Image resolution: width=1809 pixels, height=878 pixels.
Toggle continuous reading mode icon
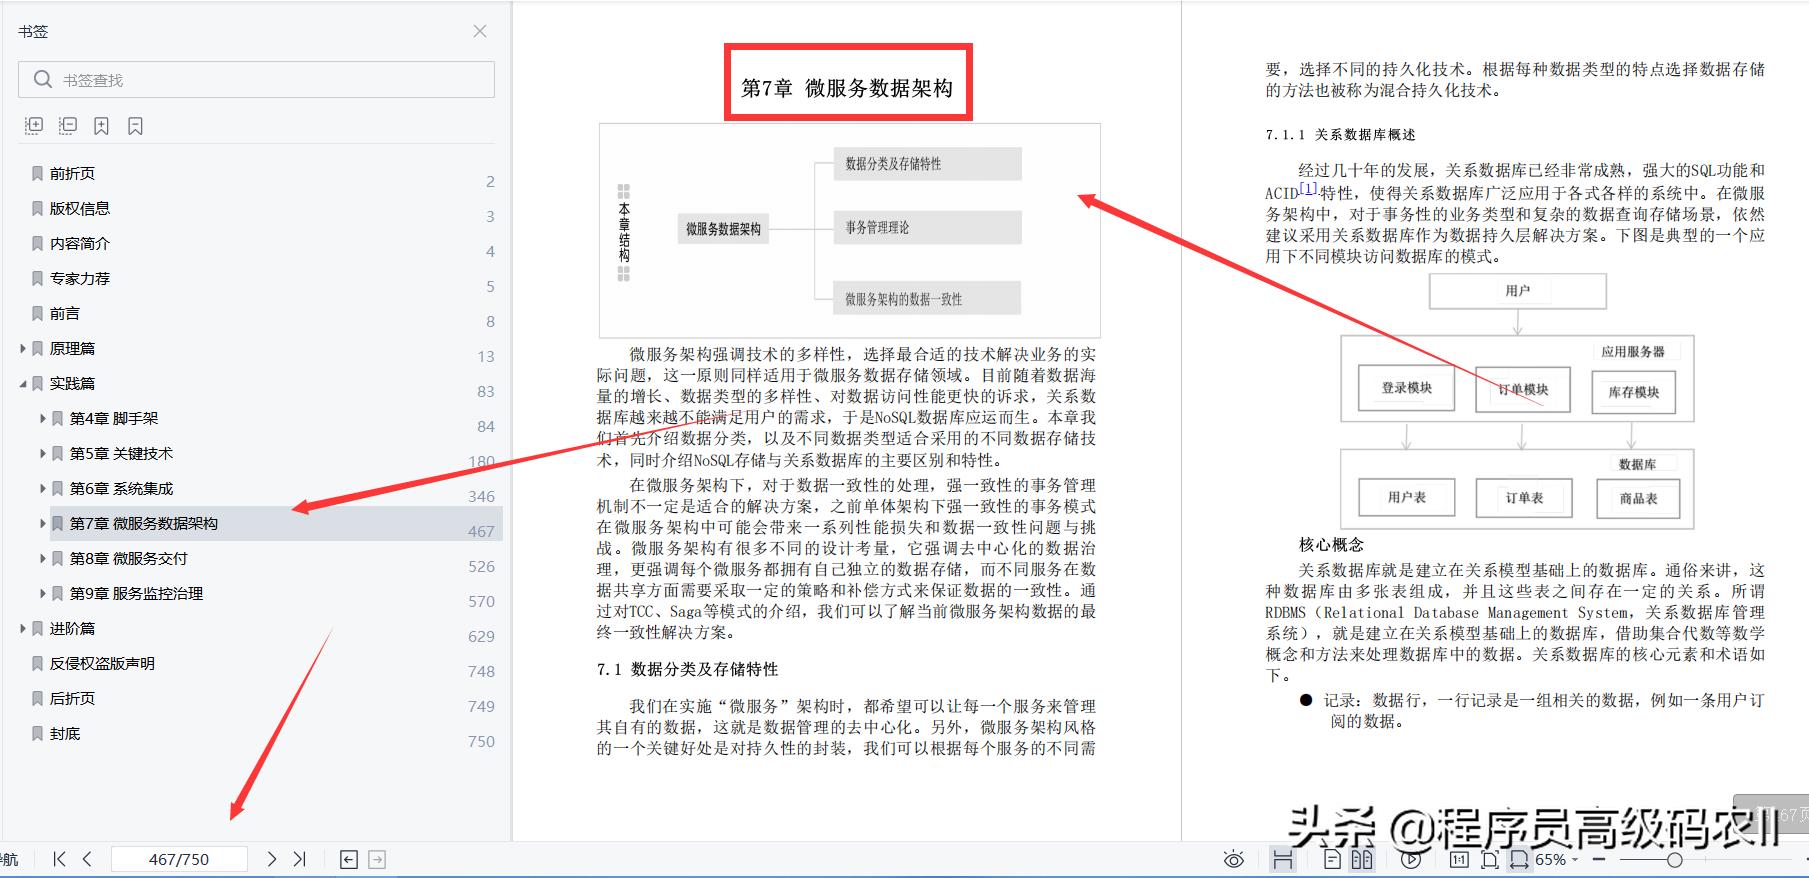[1283, 860]
